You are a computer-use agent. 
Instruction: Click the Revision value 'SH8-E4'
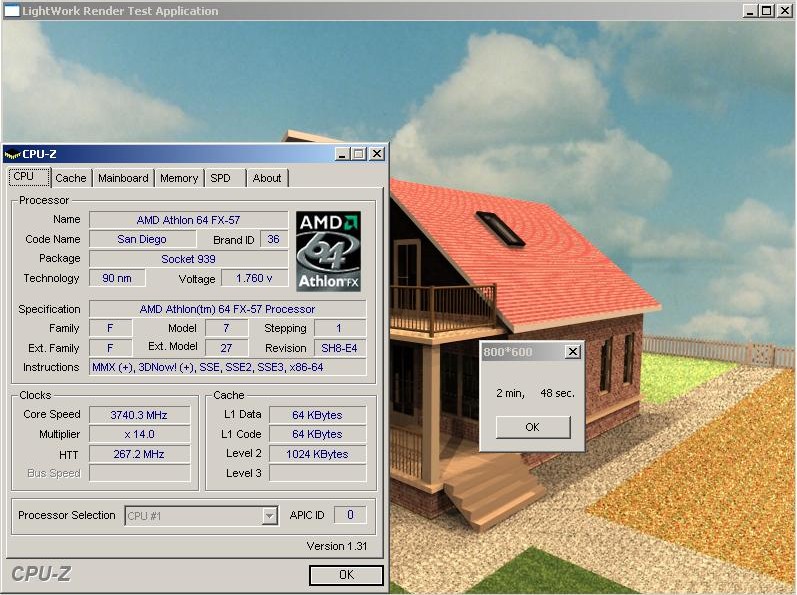pos(340,348)
